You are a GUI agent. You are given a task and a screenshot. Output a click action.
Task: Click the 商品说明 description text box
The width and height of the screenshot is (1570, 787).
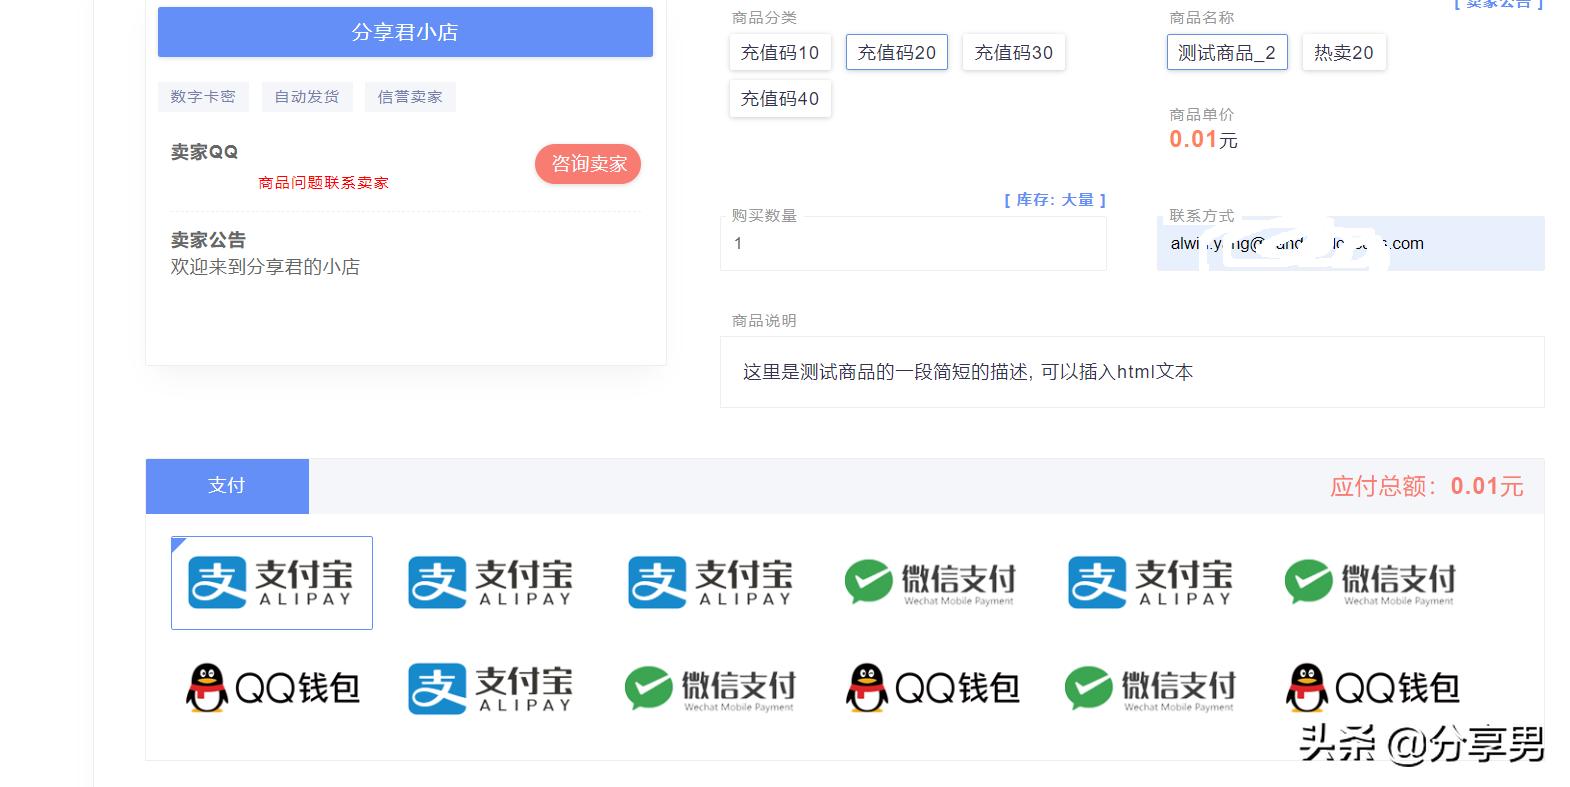[x=1132, y=372]
